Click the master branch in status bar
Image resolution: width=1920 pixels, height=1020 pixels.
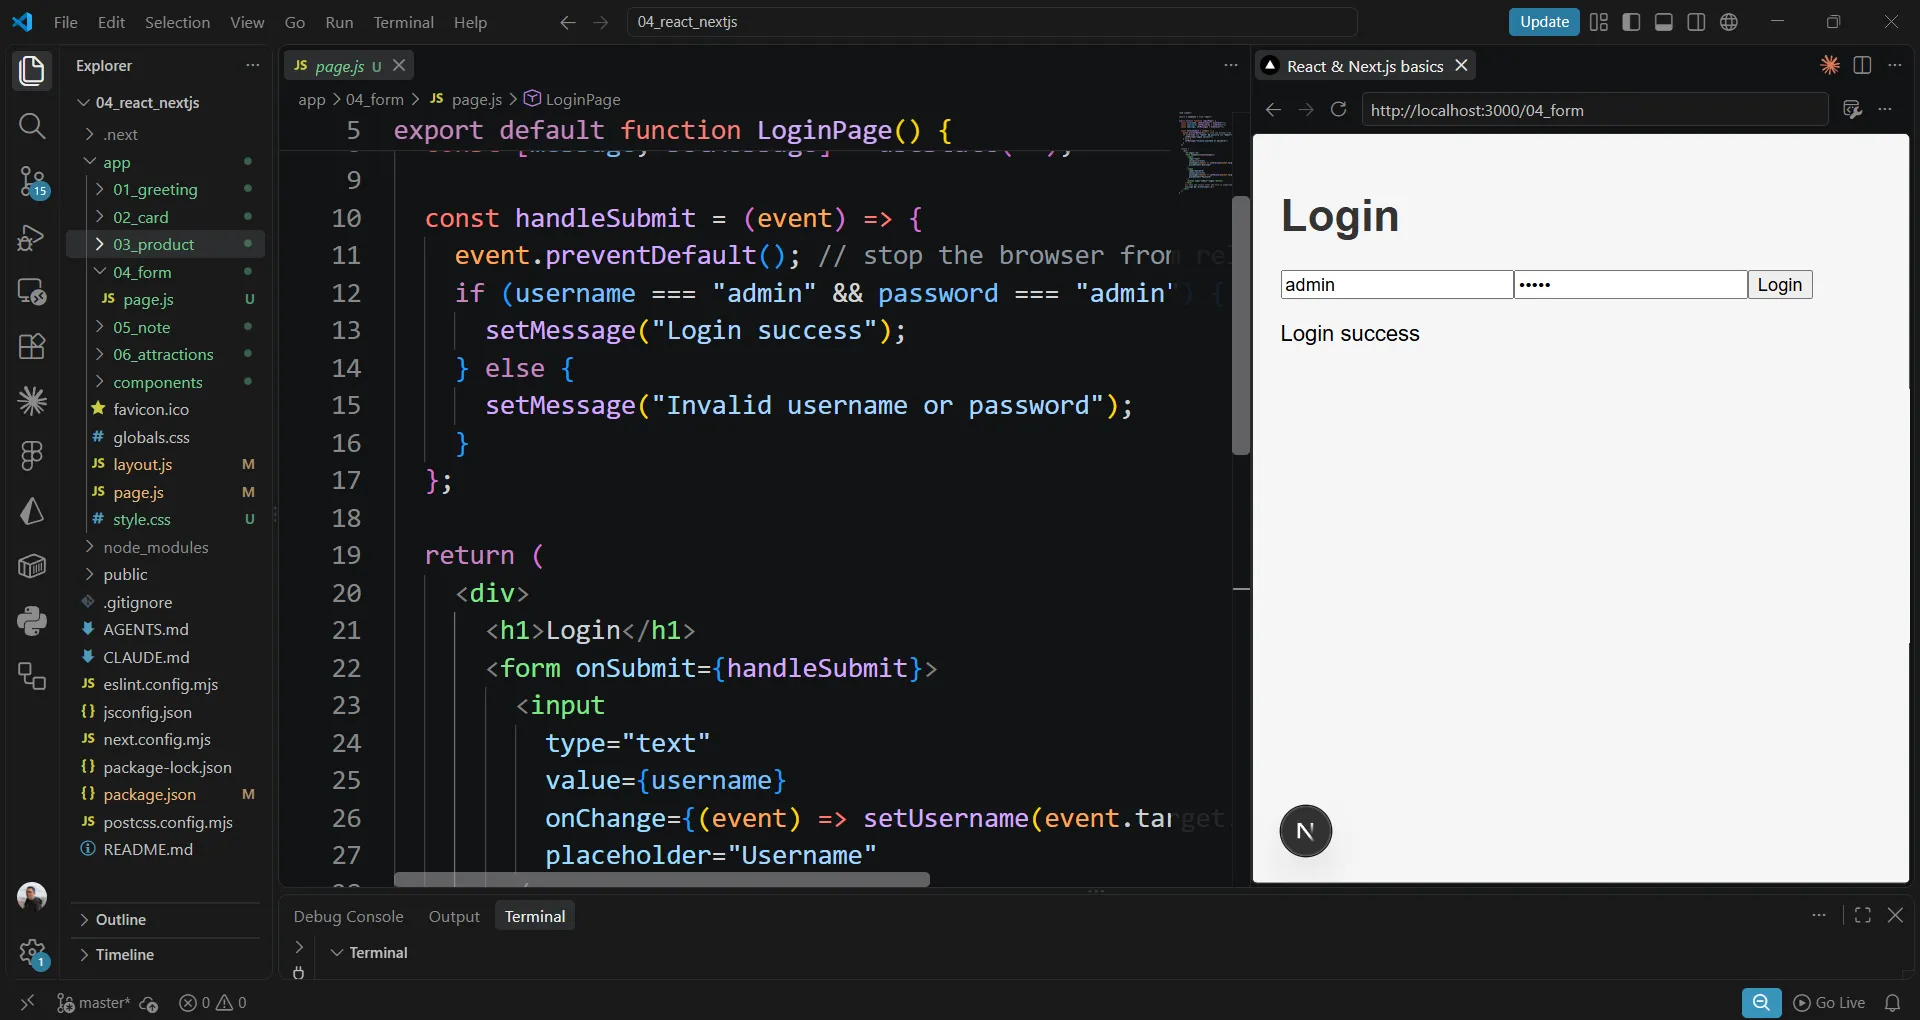tap(96, 1002)
